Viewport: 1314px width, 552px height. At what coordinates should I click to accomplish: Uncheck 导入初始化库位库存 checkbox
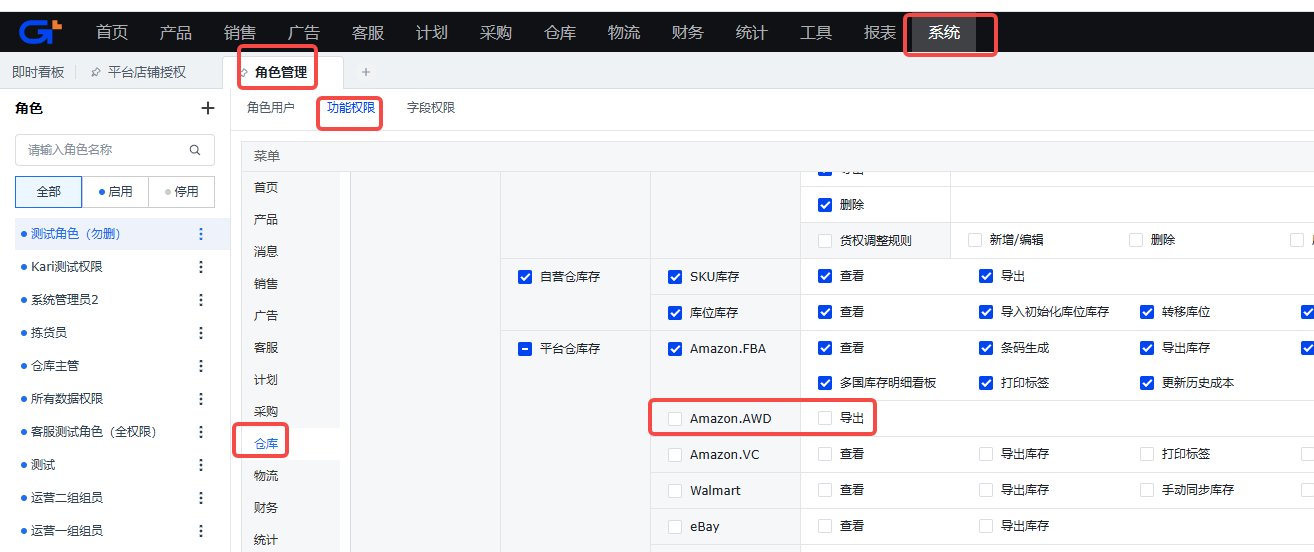[x=986, y=312]
